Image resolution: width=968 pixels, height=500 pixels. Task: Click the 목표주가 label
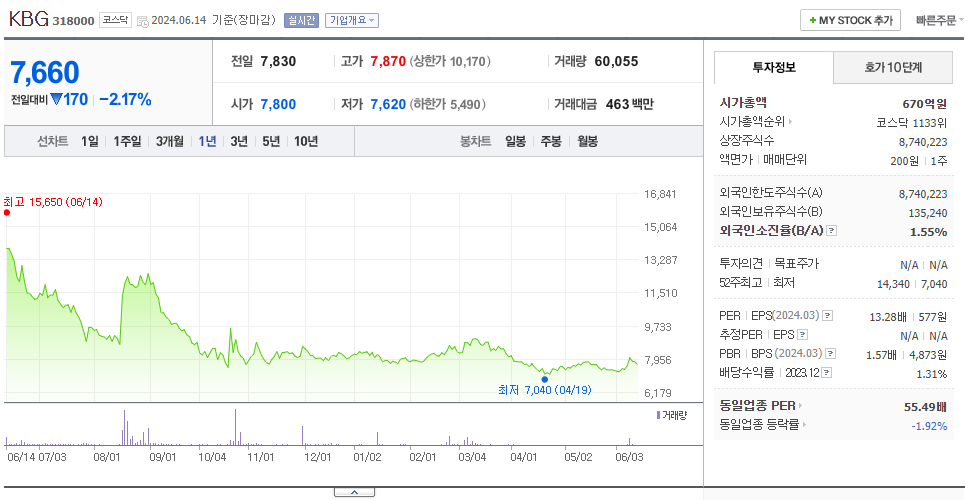(797, 264)
